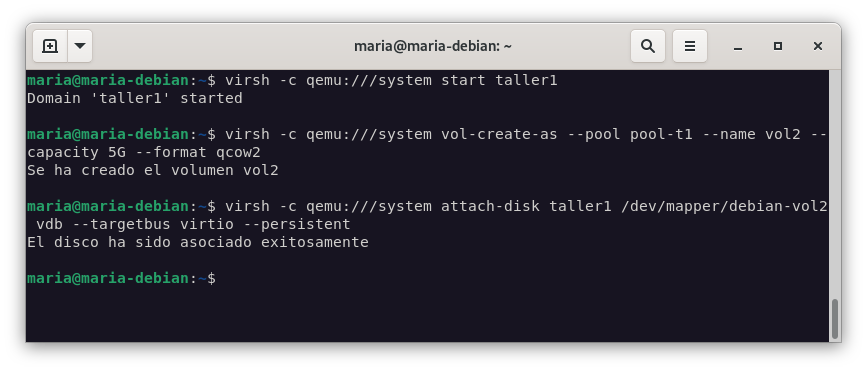Open the hamburger menu
The width and height of the screenshot is (867, 371).
[690, 46]
